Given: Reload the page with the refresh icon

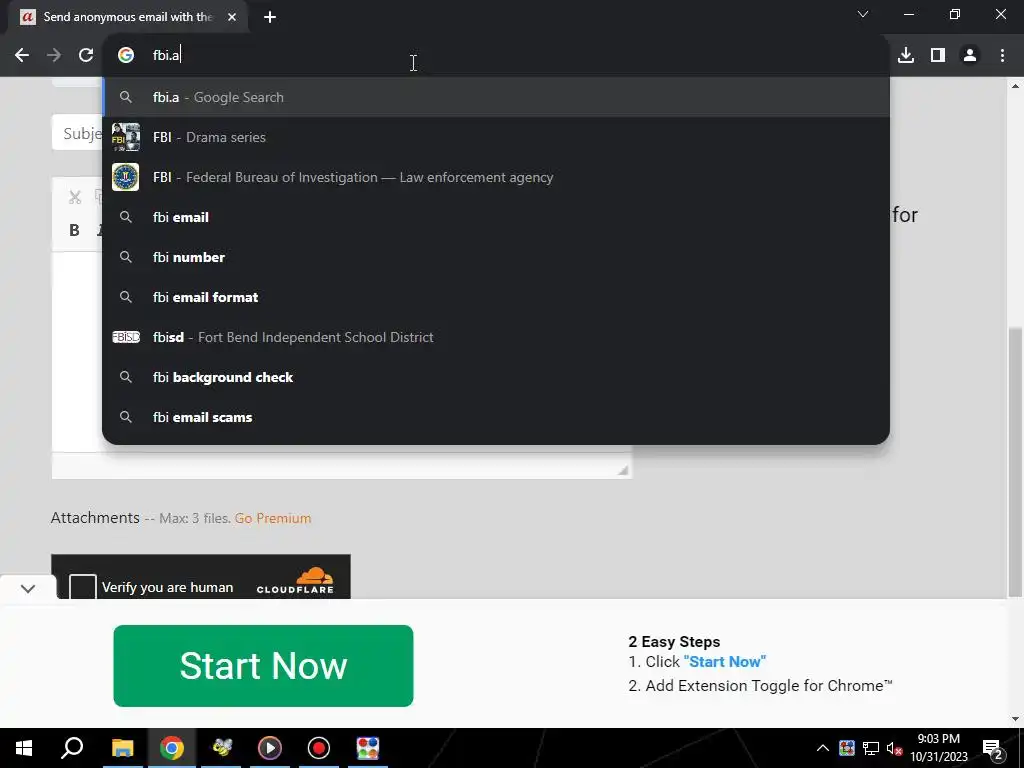Looking at the screenshot, I should click(86, 56).
